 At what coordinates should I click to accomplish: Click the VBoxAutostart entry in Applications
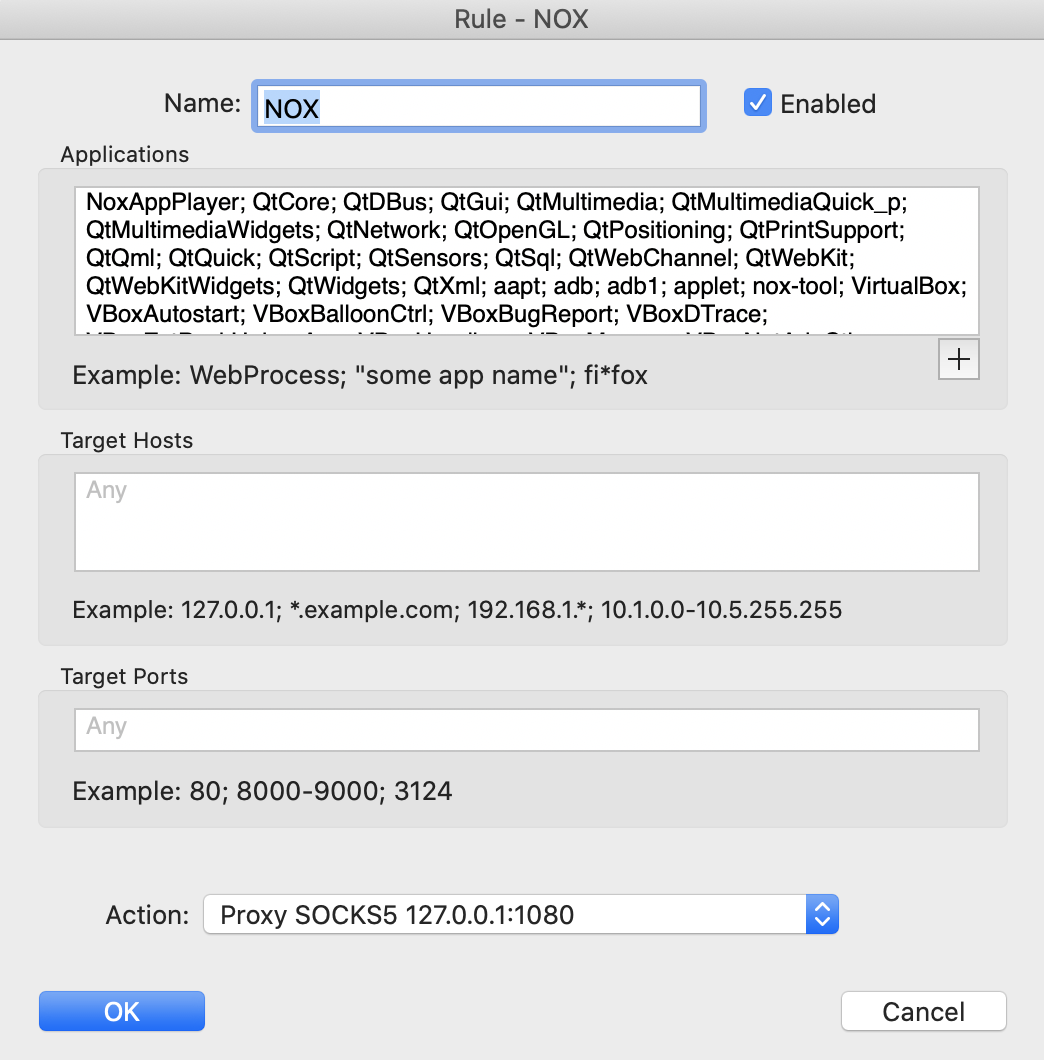coord(163,314)
